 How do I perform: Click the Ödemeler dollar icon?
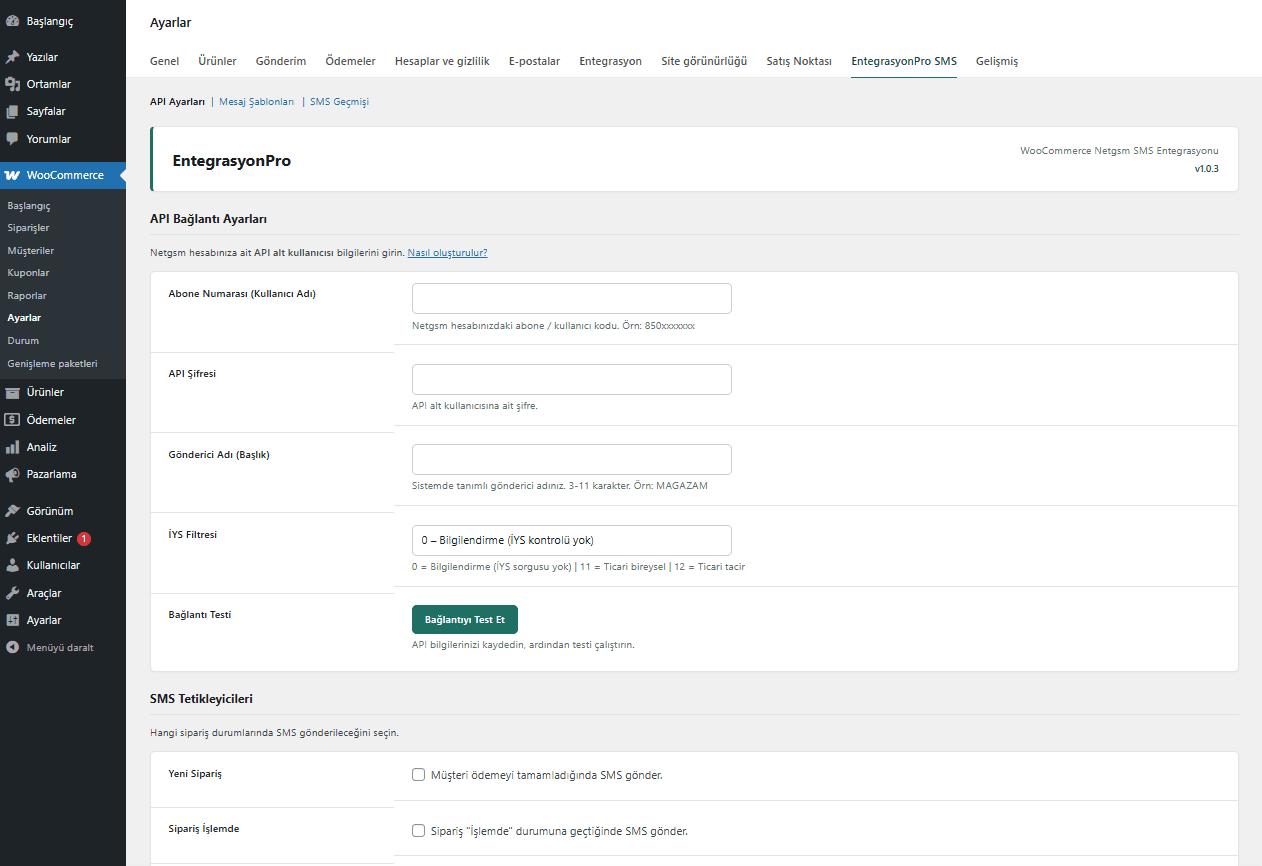[x=12, y=420]
